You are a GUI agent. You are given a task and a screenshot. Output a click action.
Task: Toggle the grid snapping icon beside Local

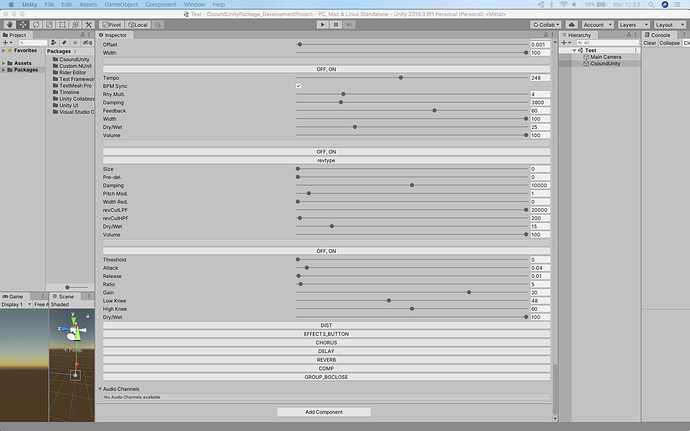click(158, 25)
